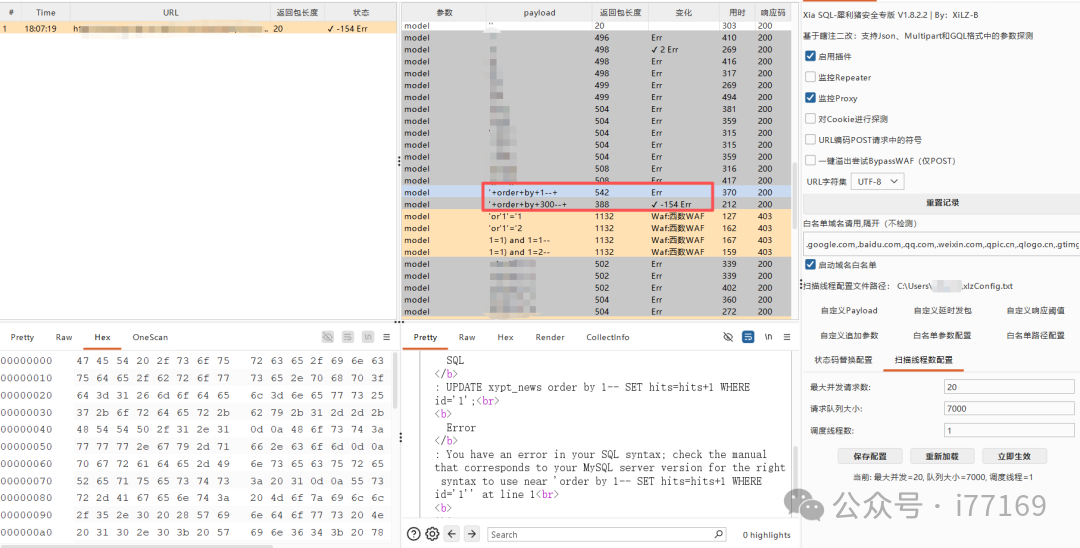The width and height of the screenshot is (1080, 548).
Task: Open 自定义延时发包 settings
Action: [x=942, y=310]
